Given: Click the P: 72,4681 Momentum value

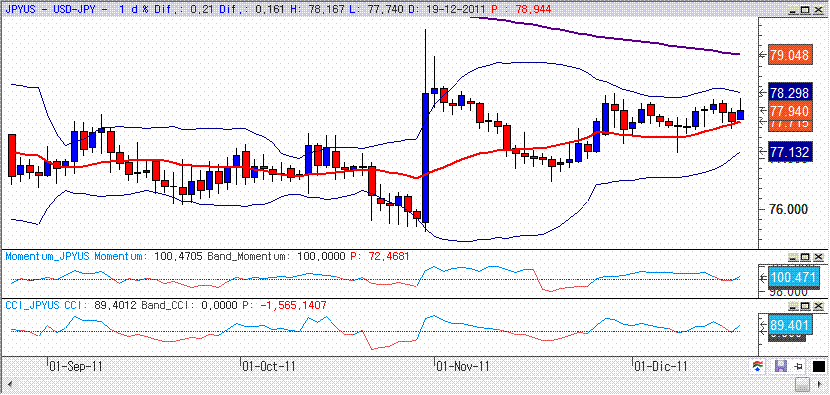Looking at the screenshot, I should (x=380, y=256).
